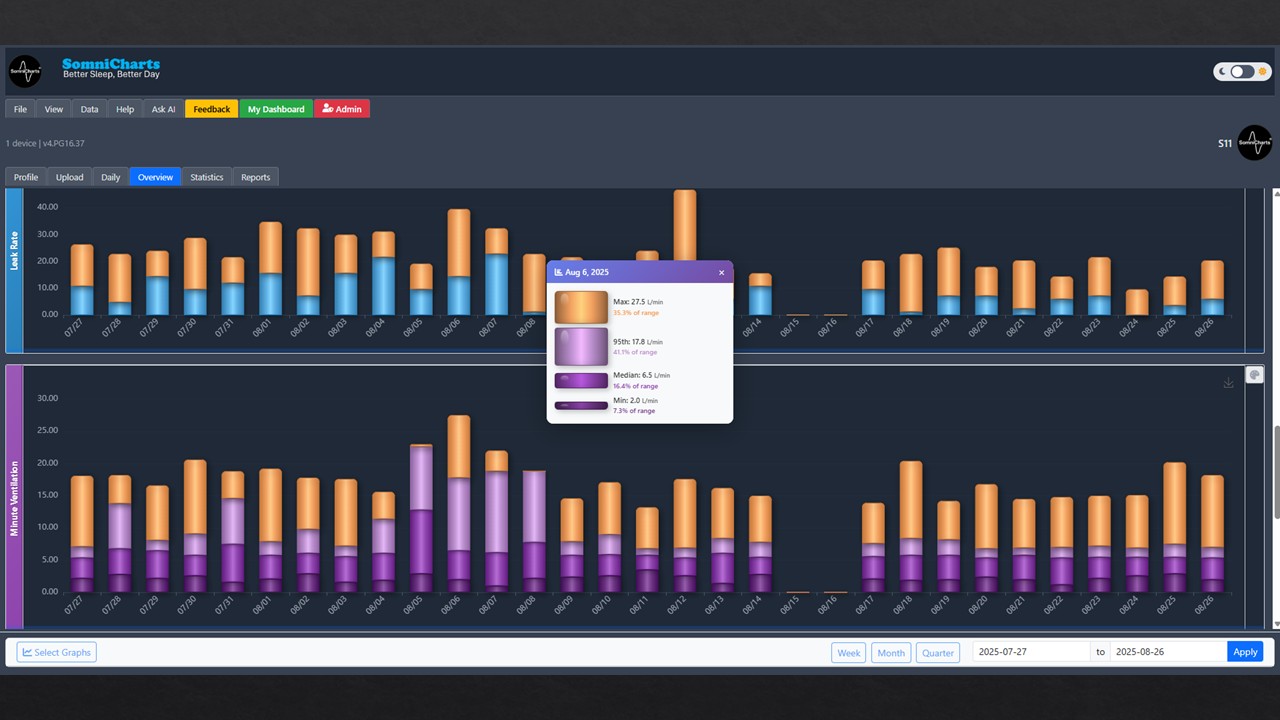This screenshot has width=1280, height=720.
Task: Click the "95th: 17.8 L/min" text in popup
Action: (x=638, y=342)
